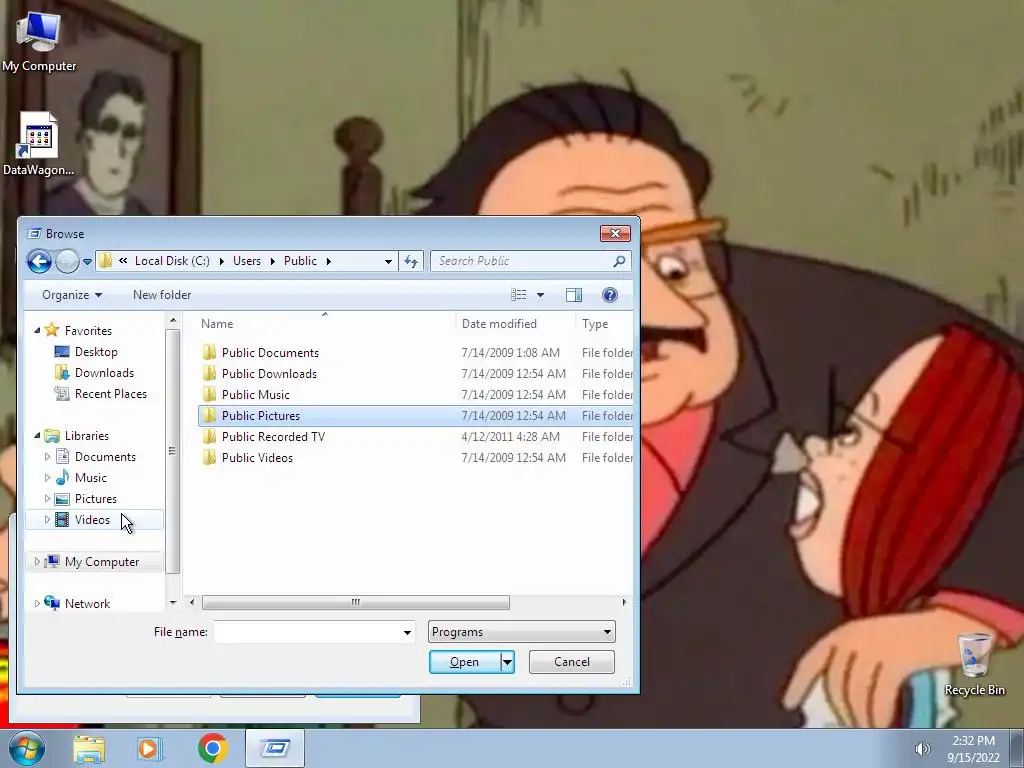The height and width of the screenshot is (768, 1024).
Task: Select the Videos library
Action: tap(92, 520)
